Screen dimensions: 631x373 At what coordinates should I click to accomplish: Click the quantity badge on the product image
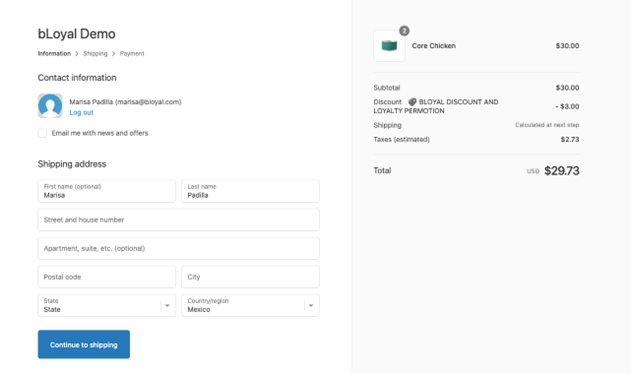(404, 31)
